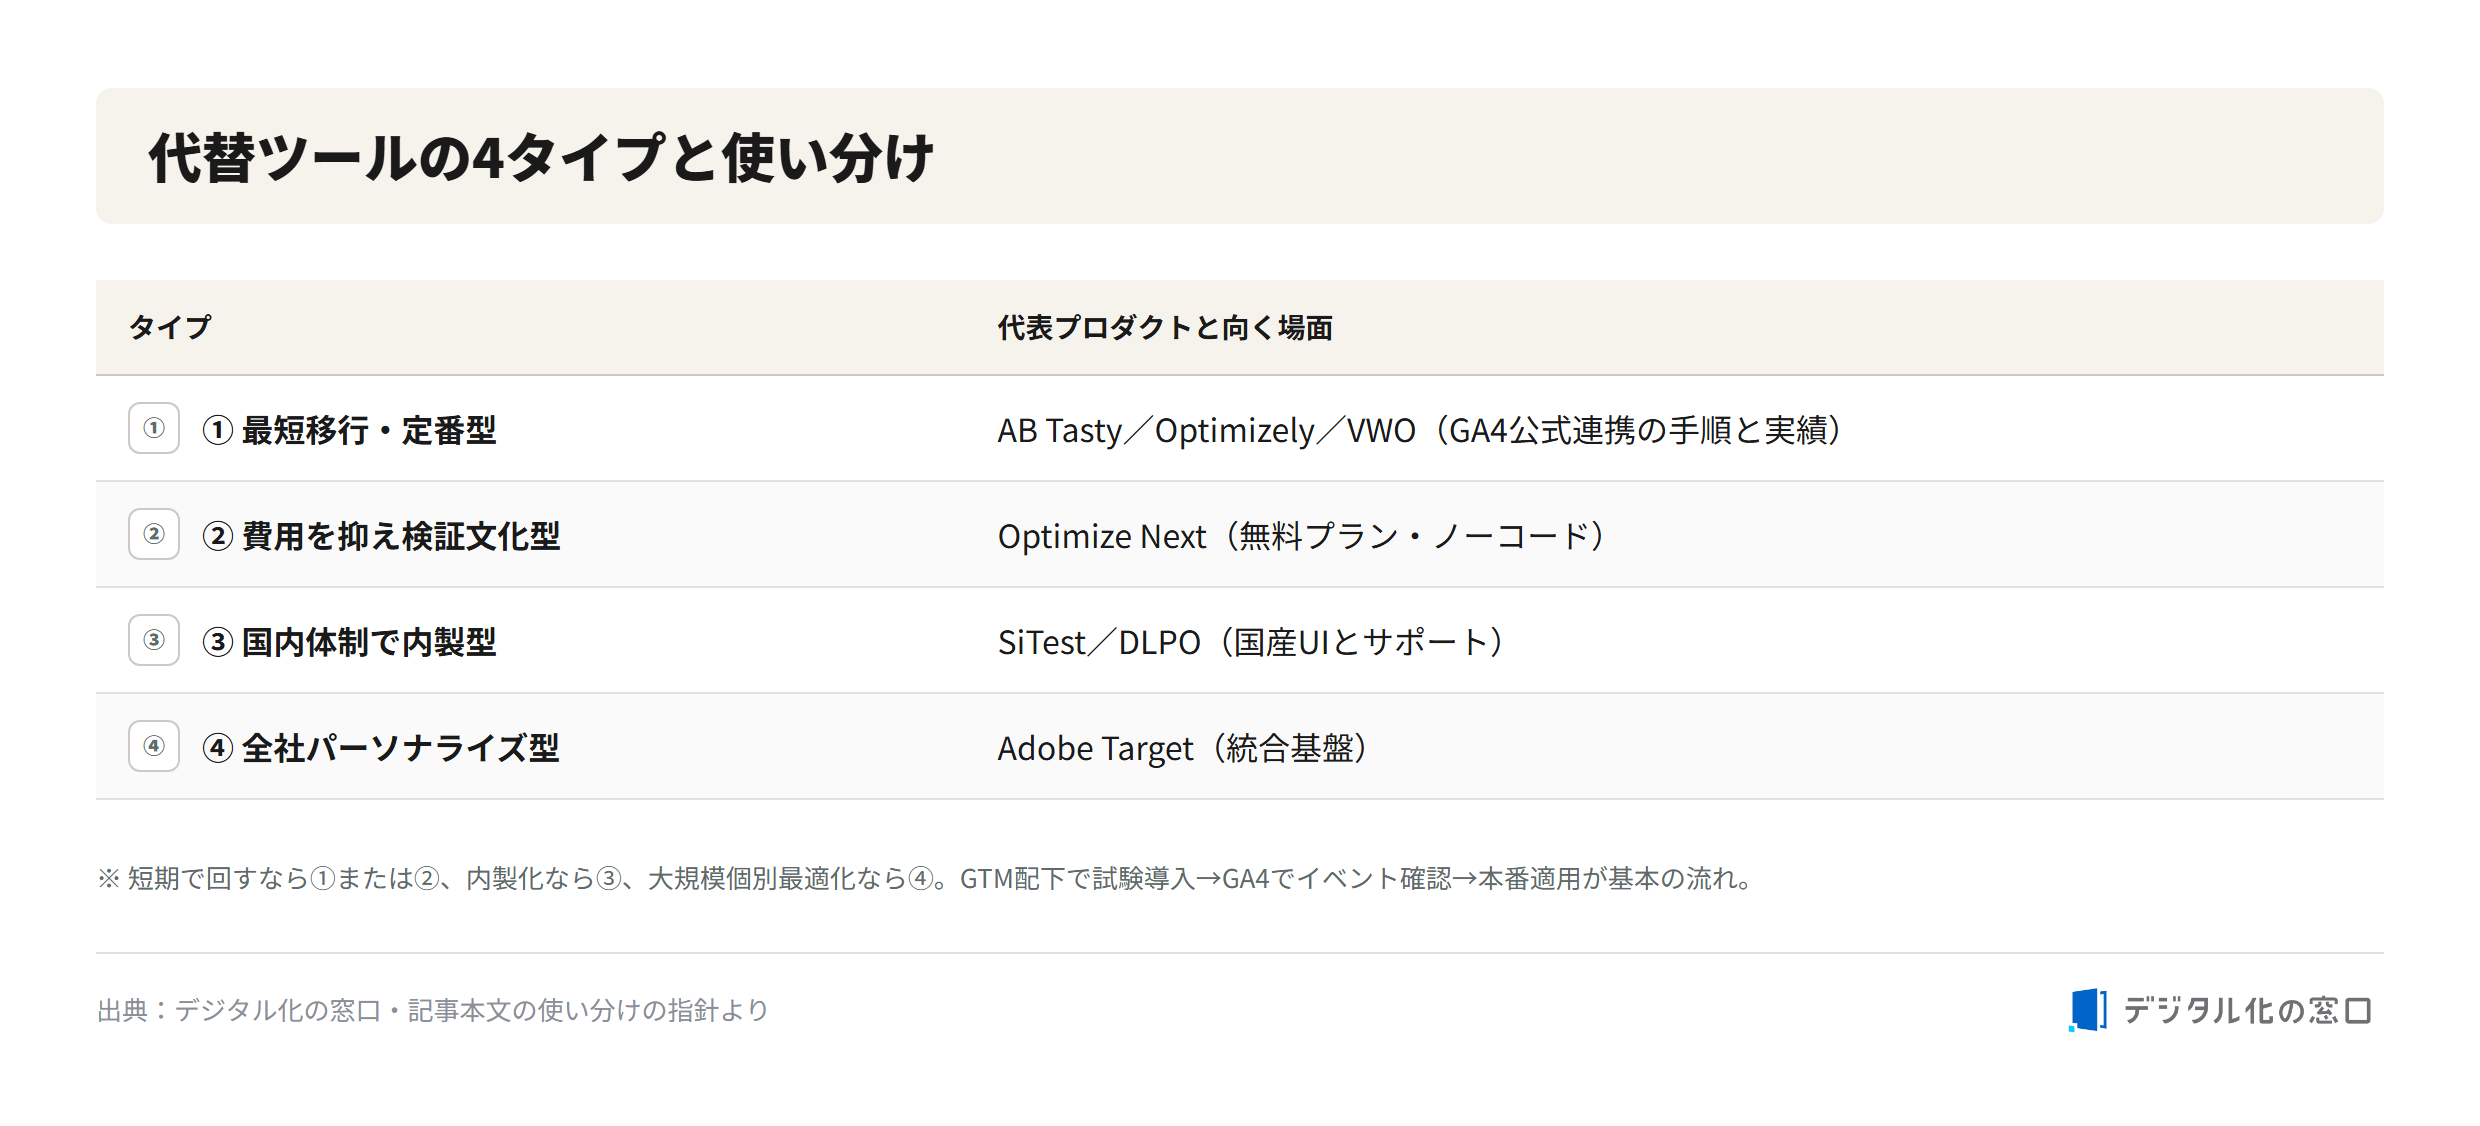The image size is (2480, 1126).
Task: Click the title 代替ツールの4タイプと使い分け
Action: [x=541, y=158]
